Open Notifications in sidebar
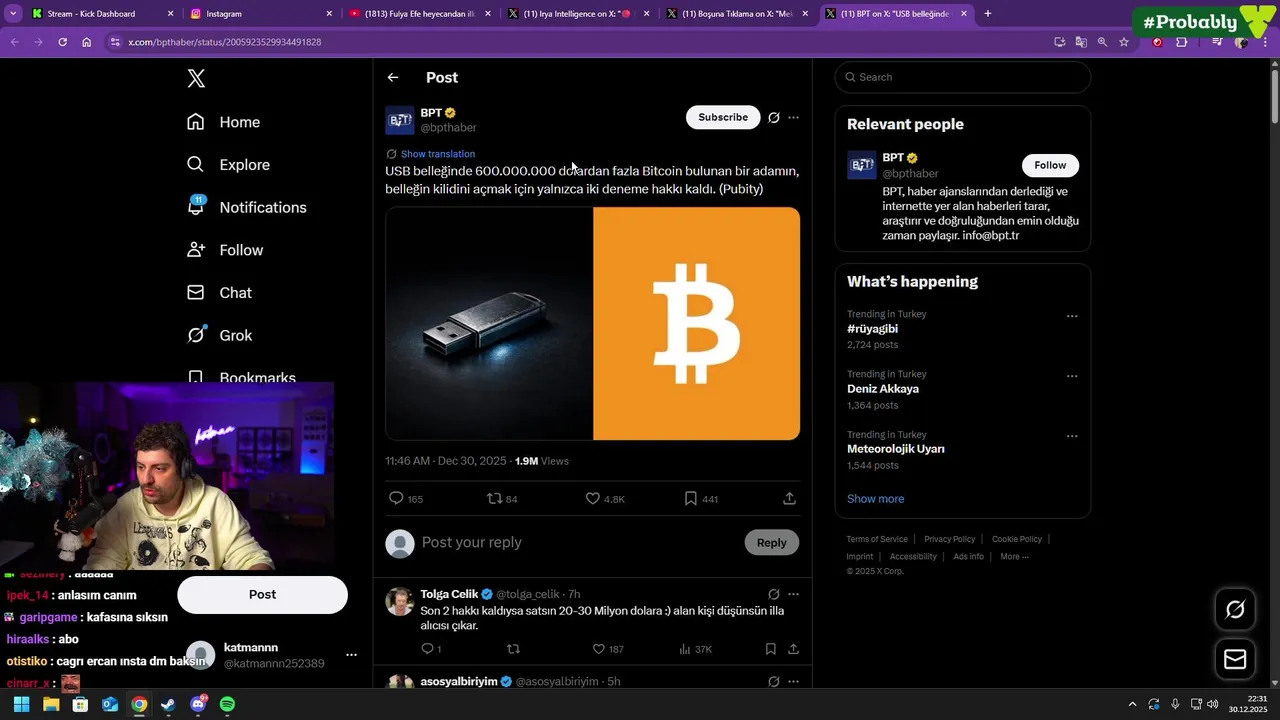 pyautogui.click(x=262, y=207)
